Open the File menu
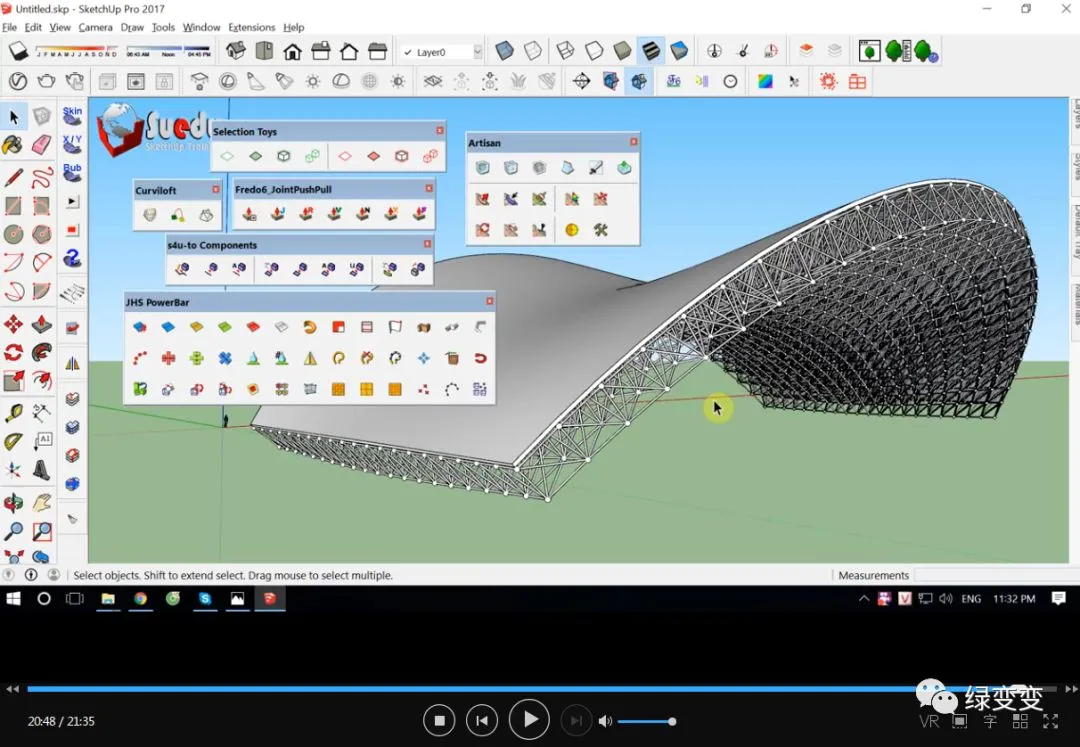This screenshot has height=747, width=1080. [x=10, y=27]
